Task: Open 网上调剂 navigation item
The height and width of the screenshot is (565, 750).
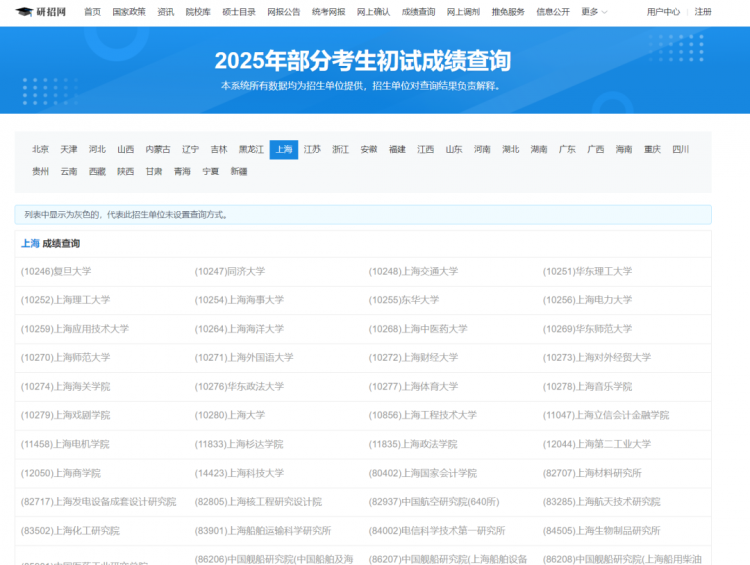Action: [x=463, y=11]
